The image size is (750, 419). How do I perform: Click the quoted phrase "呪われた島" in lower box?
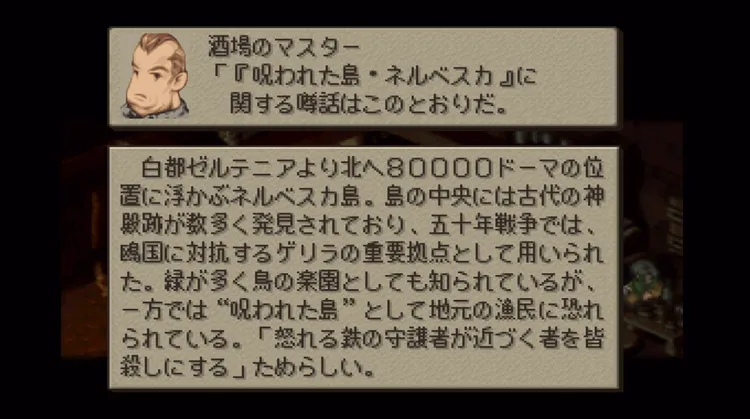click(x=287, y=310)
